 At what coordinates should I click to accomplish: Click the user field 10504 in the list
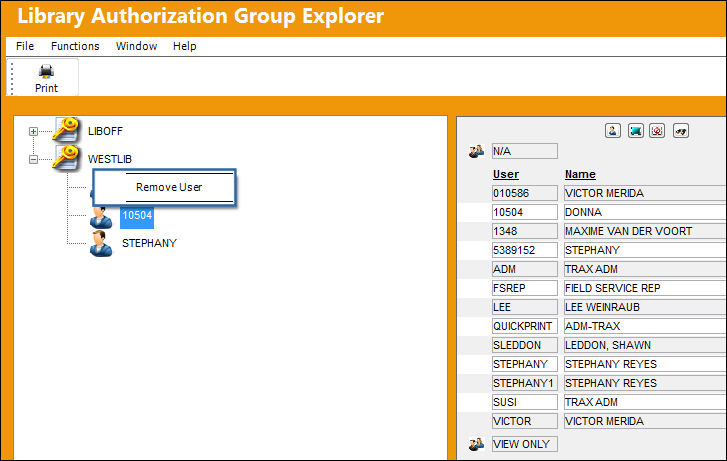point(525,212)
